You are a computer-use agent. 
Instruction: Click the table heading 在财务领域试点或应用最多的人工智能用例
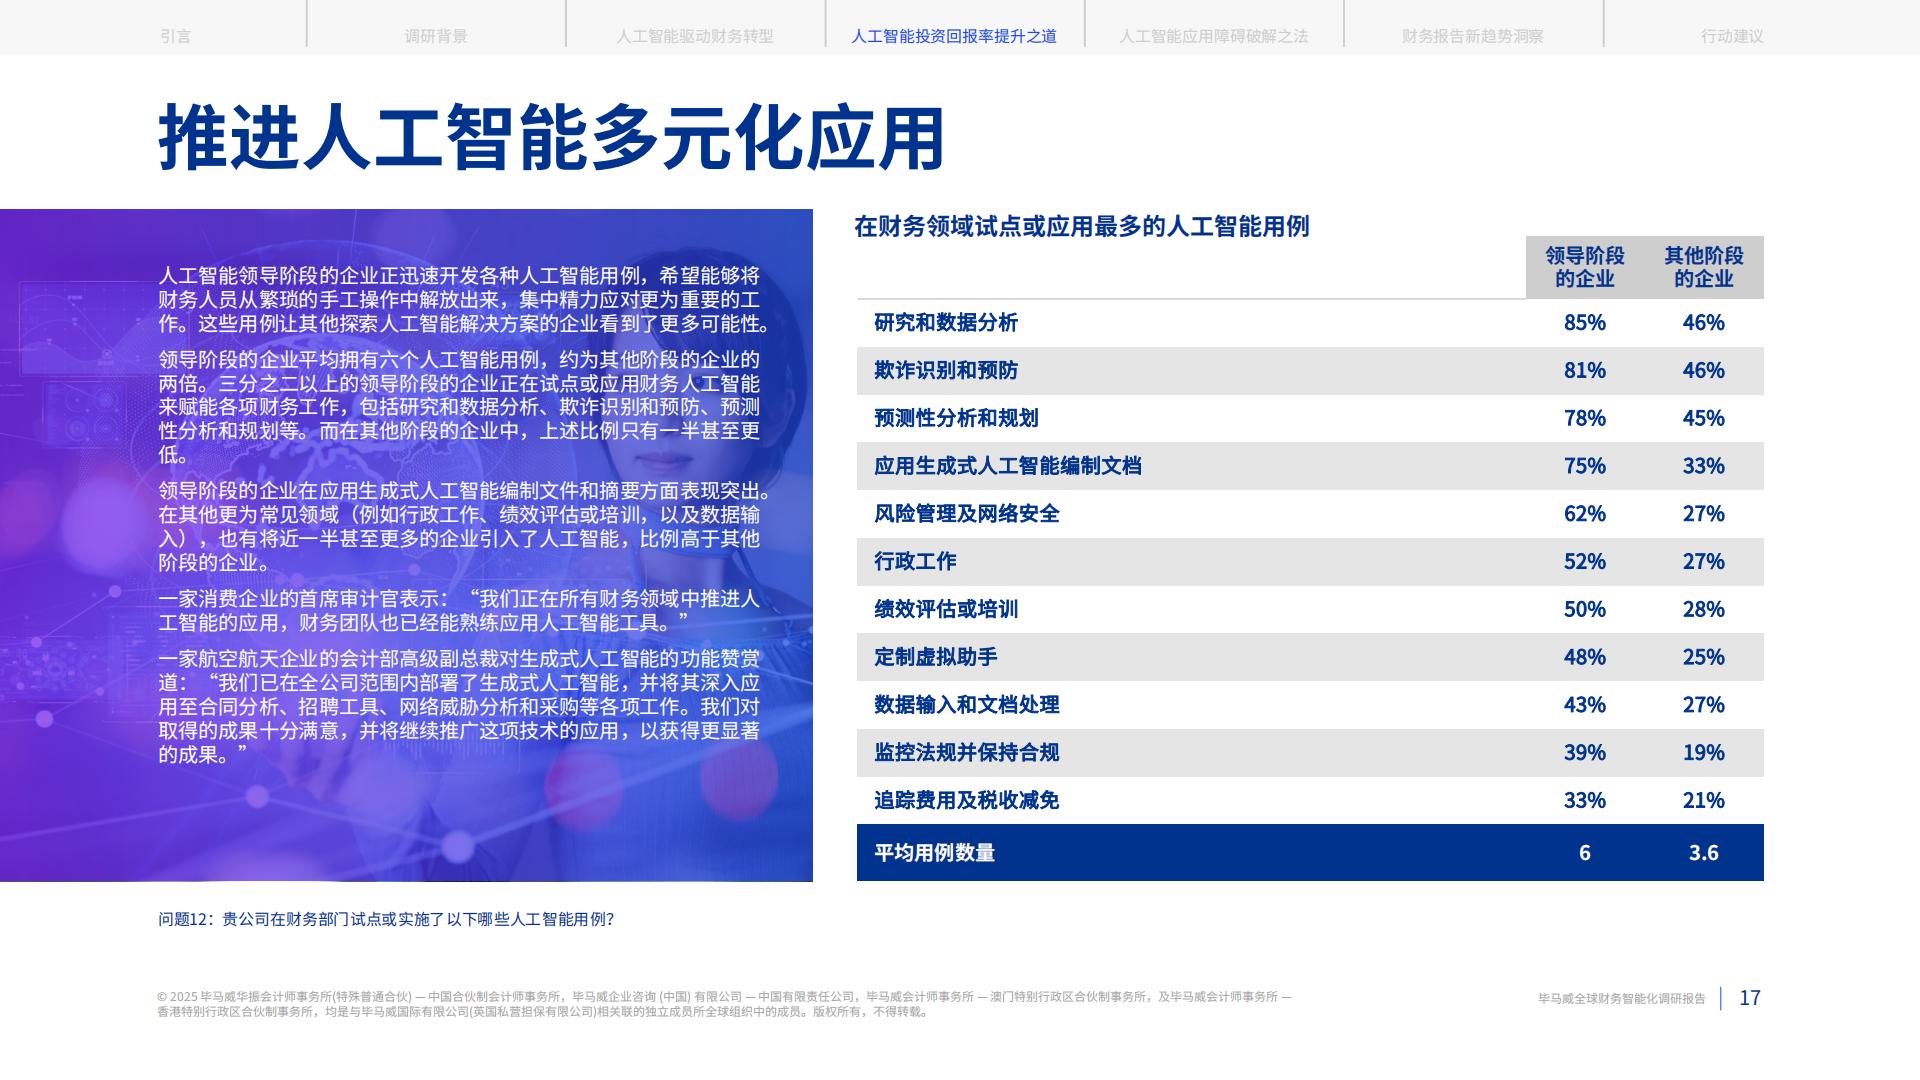(x=1081, y=227)
